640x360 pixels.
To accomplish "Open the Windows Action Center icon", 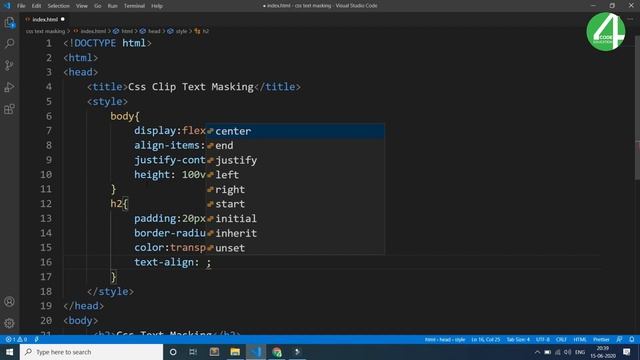I will click(627, 352).
